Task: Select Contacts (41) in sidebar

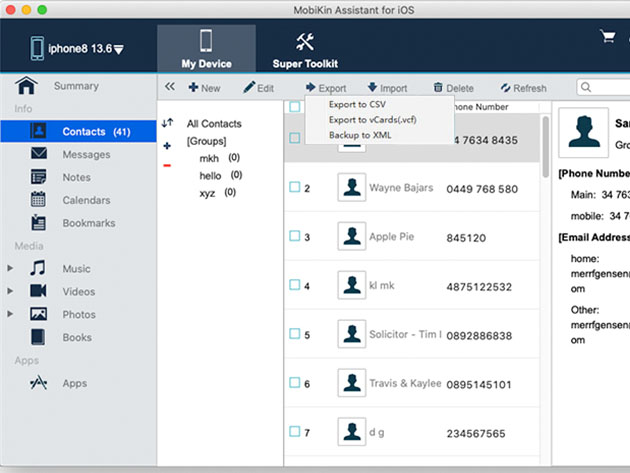Action: (79, 131)
